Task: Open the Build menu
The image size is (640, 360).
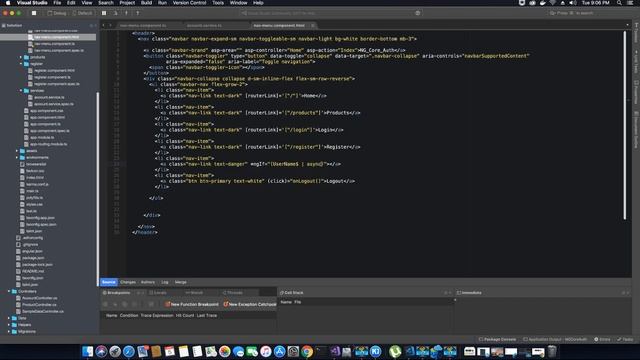Action: click(147, 3)
